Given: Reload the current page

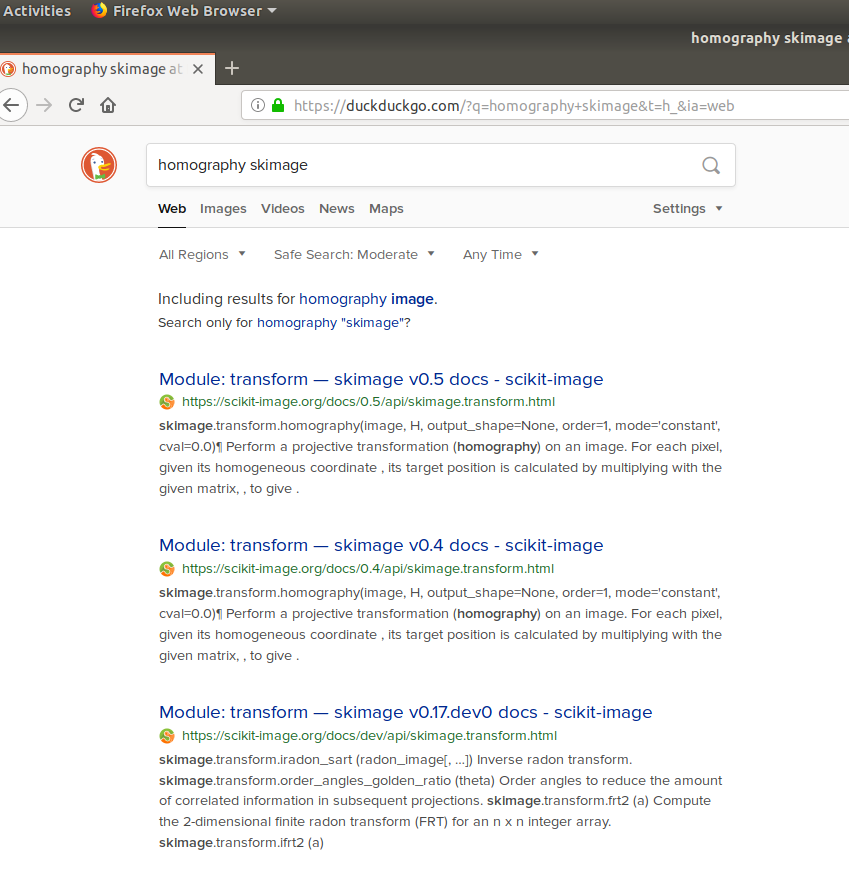Looking at the screenshot, I should (x=76, y=105).
